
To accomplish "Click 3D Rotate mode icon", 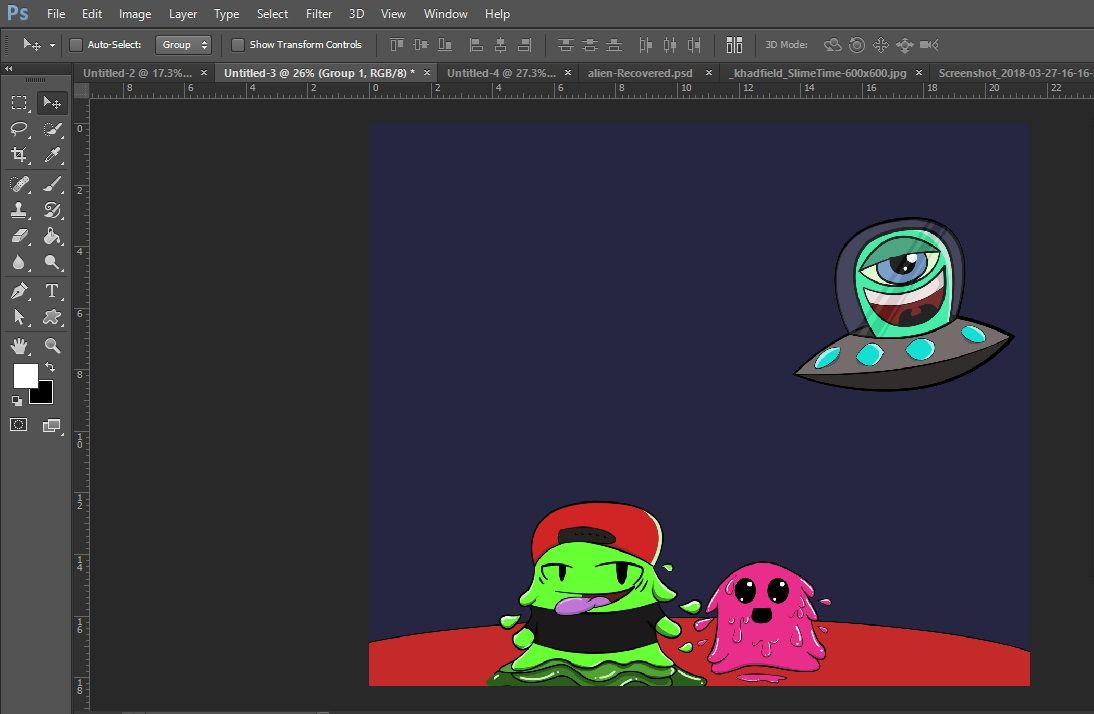I will coord(832,45).
